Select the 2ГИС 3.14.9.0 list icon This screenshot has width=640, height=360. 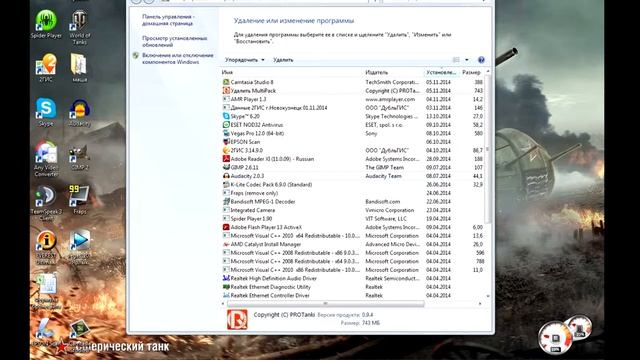click(x=226, y=150)
